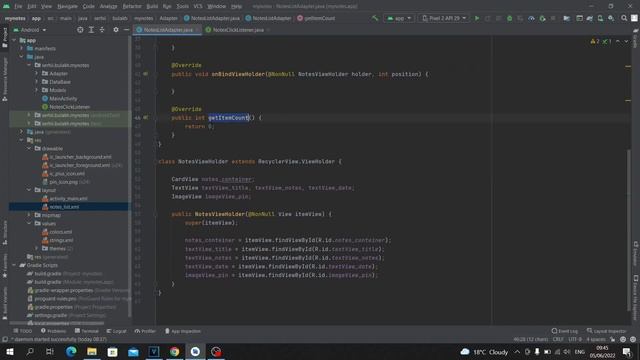This screenshot has height=360, width=640.
Task: Click the Make Project hammer icon
Action: click(375, 18)
